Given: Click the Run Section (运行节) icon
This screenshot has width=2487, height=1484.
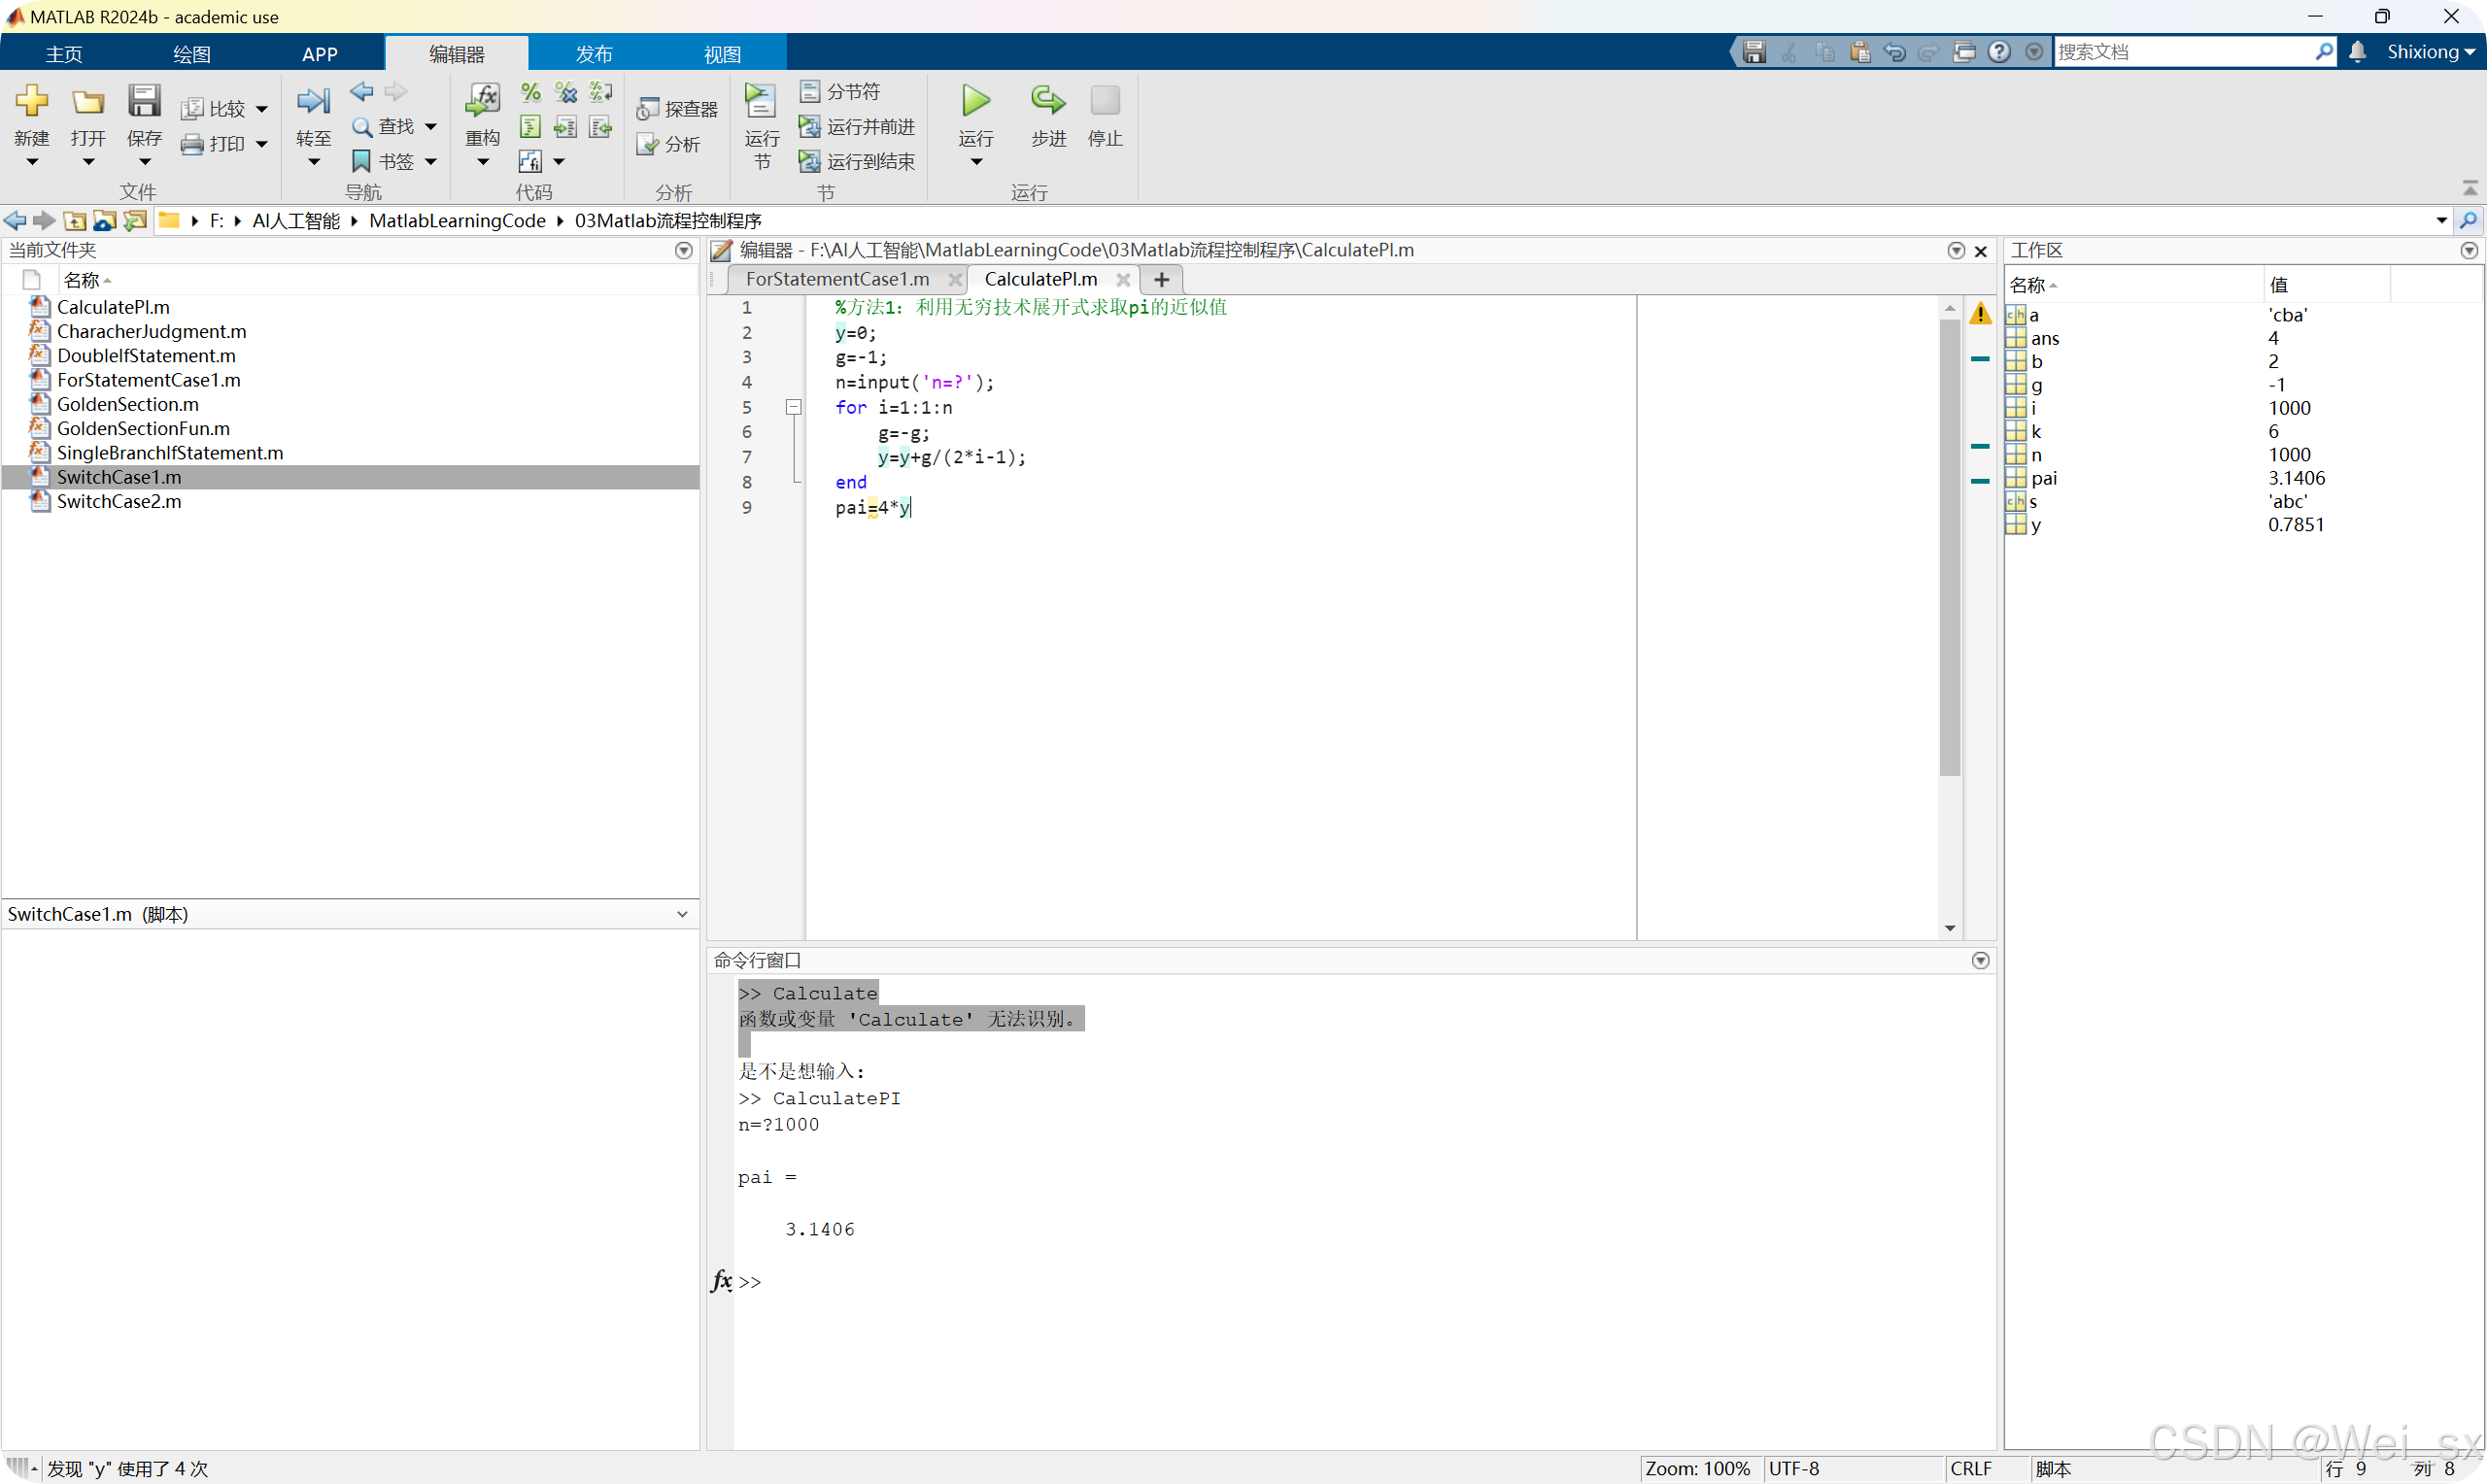Looking at the screenshot, I should coord(761,101).
